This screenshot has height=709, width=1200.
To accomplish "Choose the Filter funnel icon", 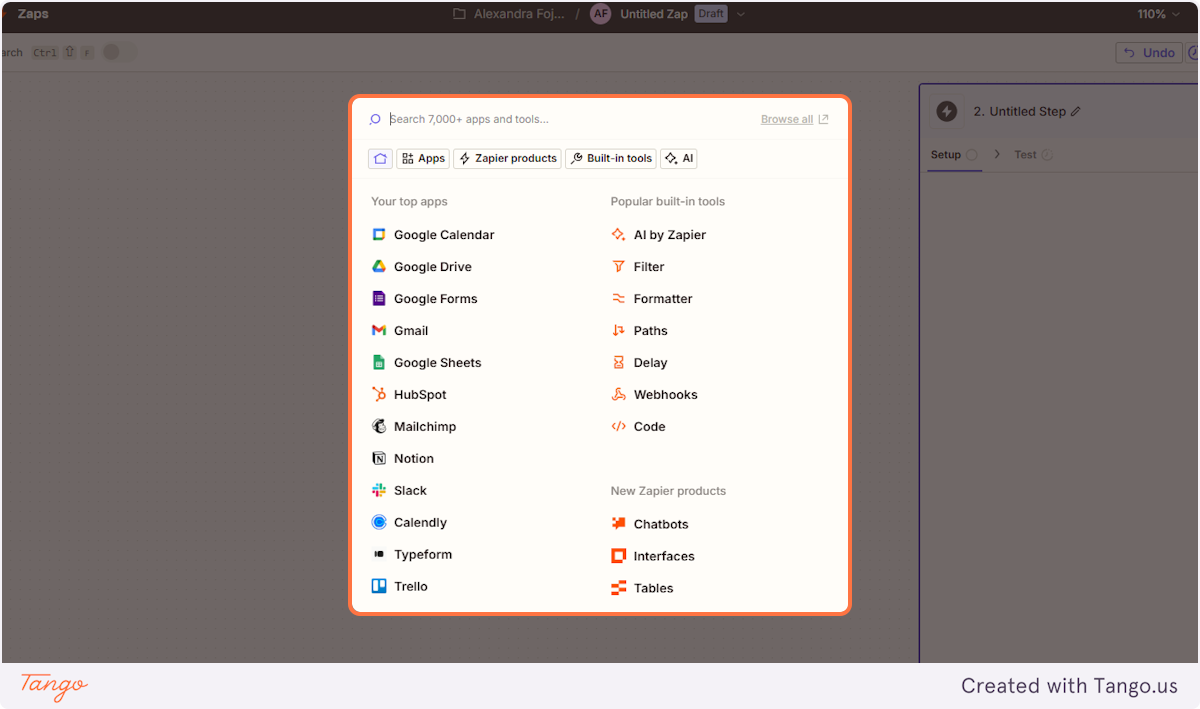I will click(x=619, y=267).
